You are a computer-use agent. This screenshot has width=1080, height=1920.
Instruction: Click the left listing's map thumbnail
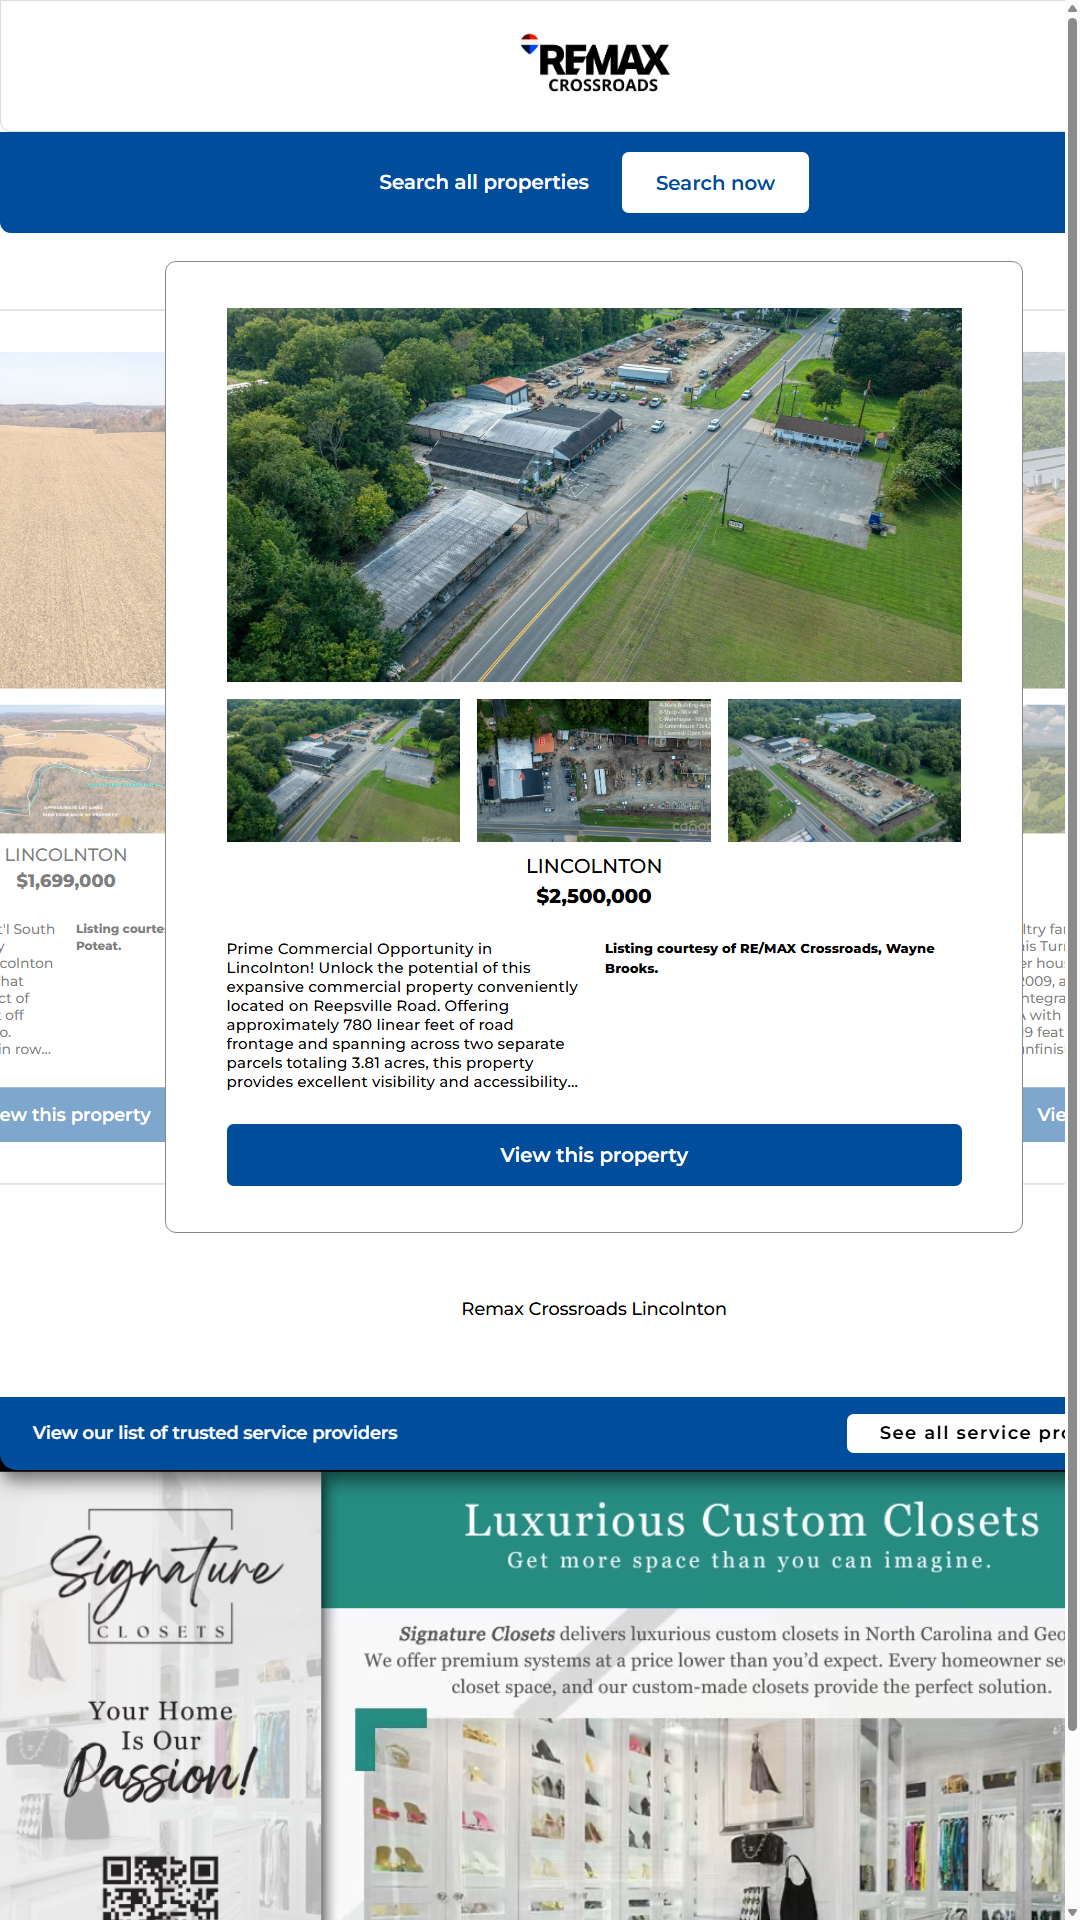82,770
